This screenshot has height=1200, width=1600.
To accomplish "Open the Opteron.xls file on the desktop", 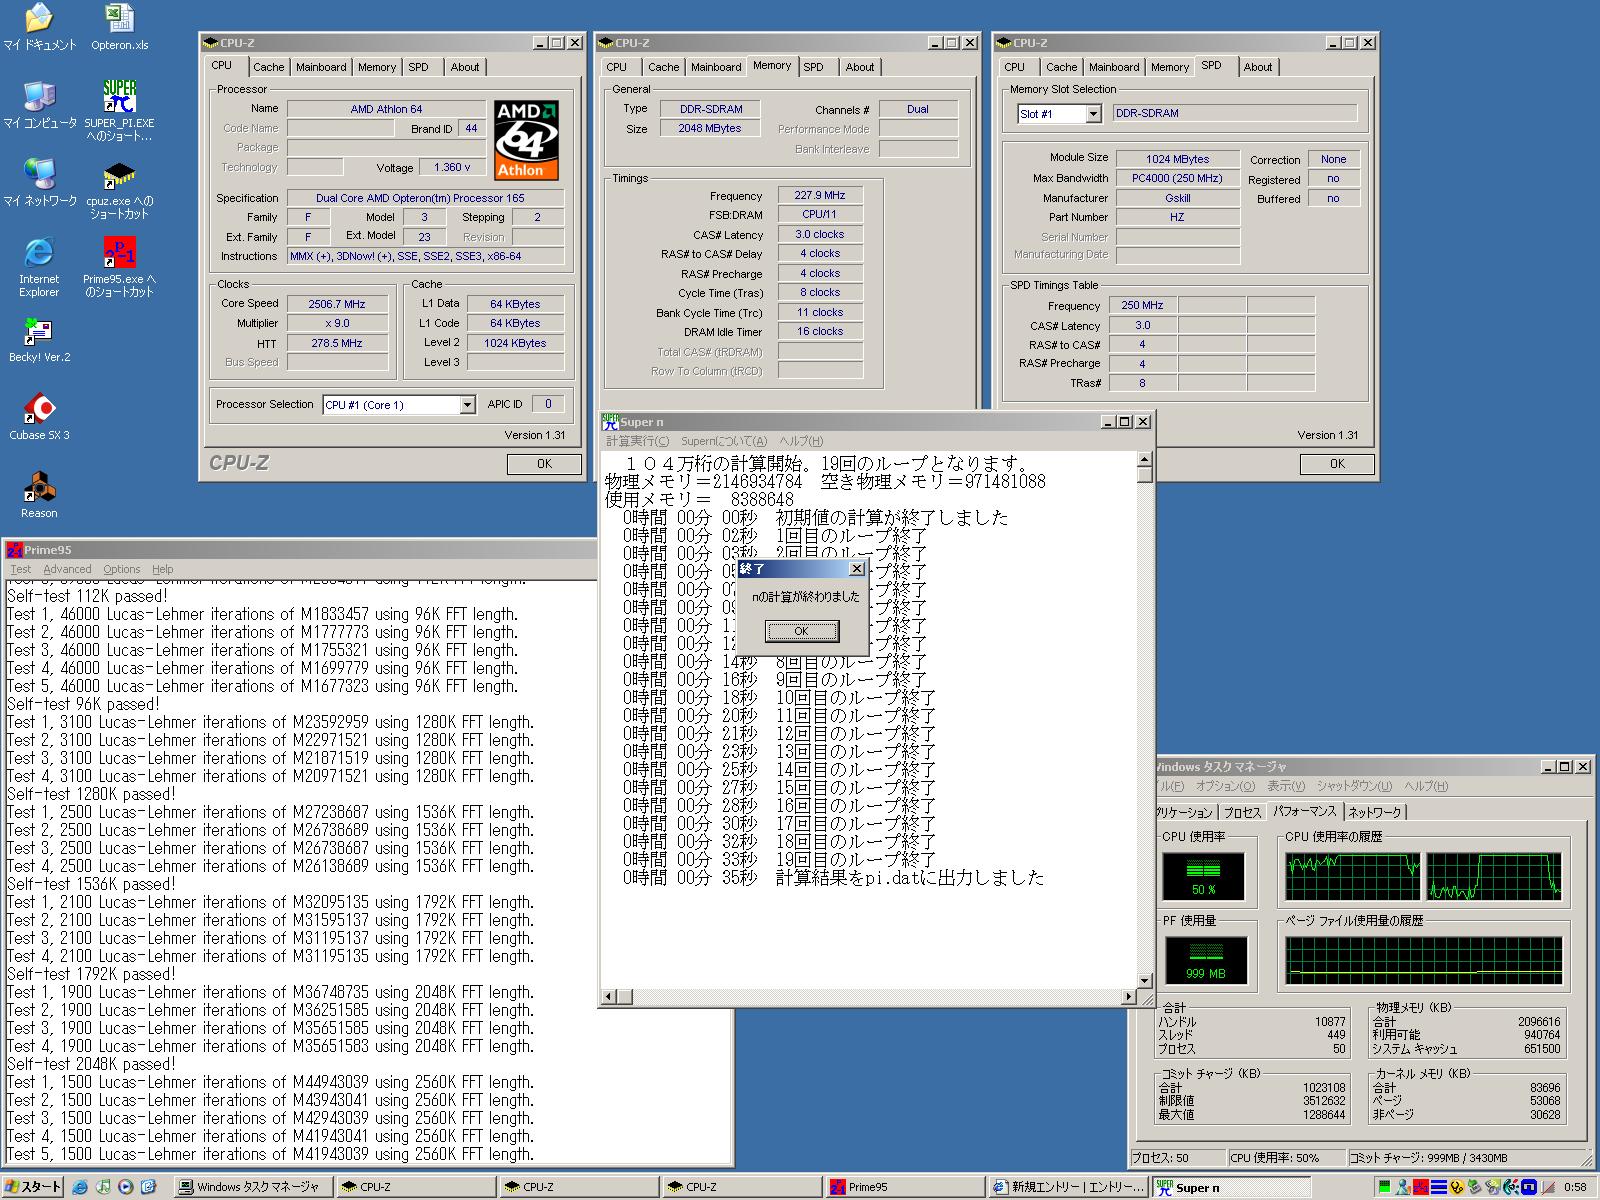I will [x=119, y=27].
